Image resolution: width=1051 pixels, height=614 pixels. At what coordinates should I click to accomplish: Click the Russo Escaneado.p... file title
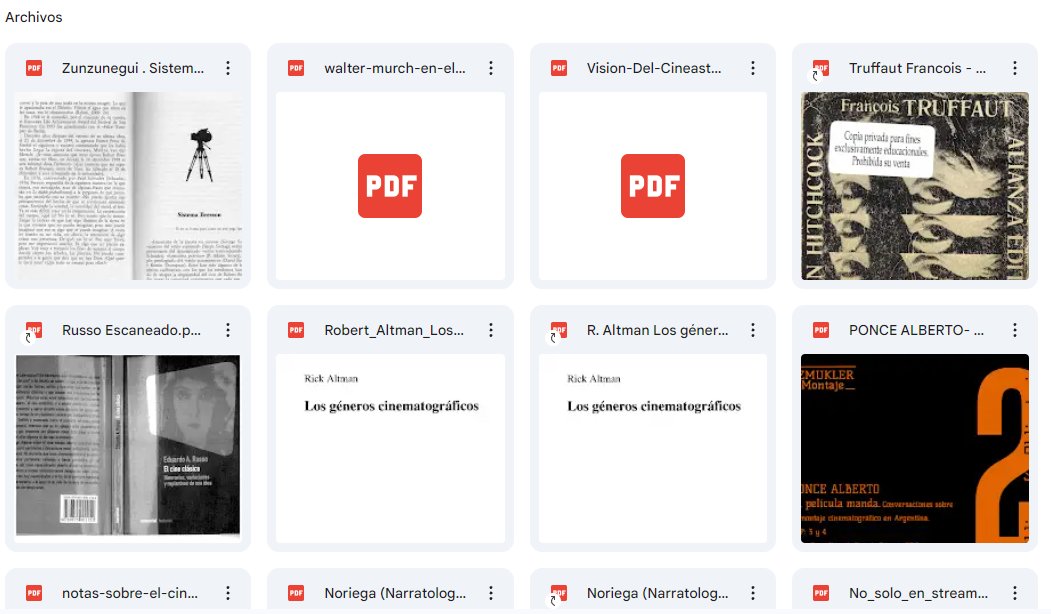pos(131,330)
